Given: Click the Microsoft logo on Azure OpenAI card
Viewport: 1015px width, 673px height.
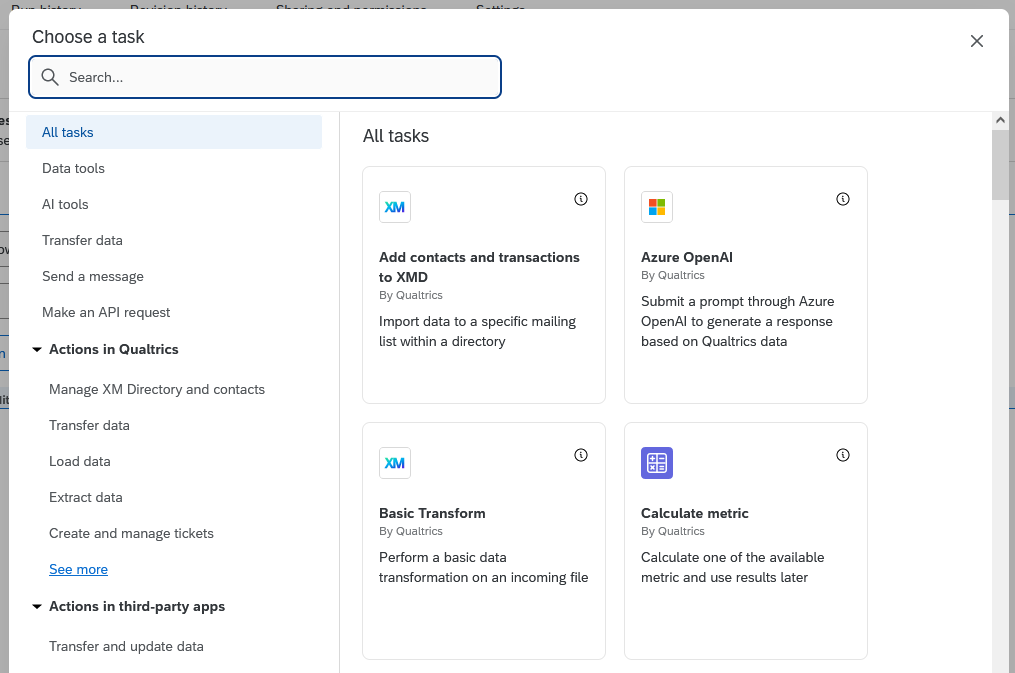Looking at the screenshot, I should [x=657, y=207].
